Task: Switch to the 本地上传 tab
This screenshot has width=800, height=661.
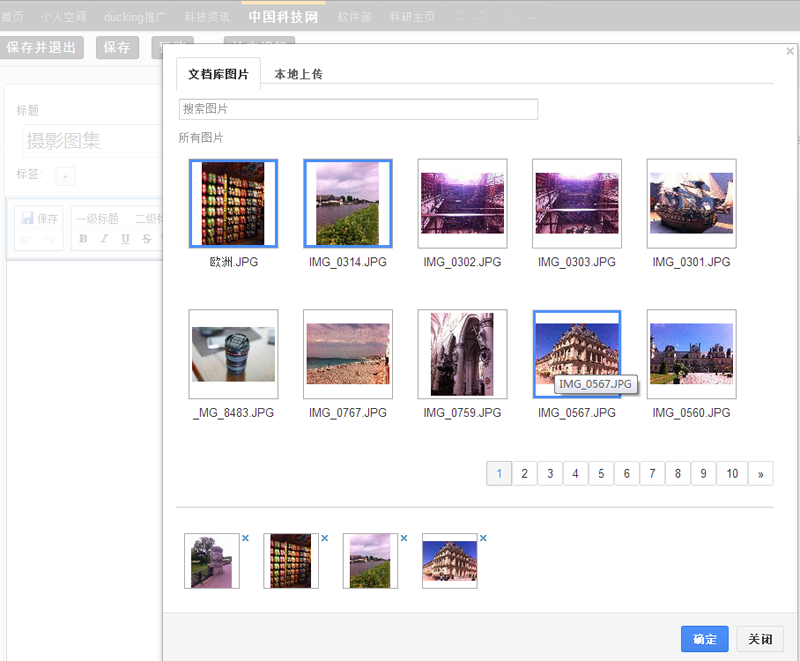Action: 298,74
